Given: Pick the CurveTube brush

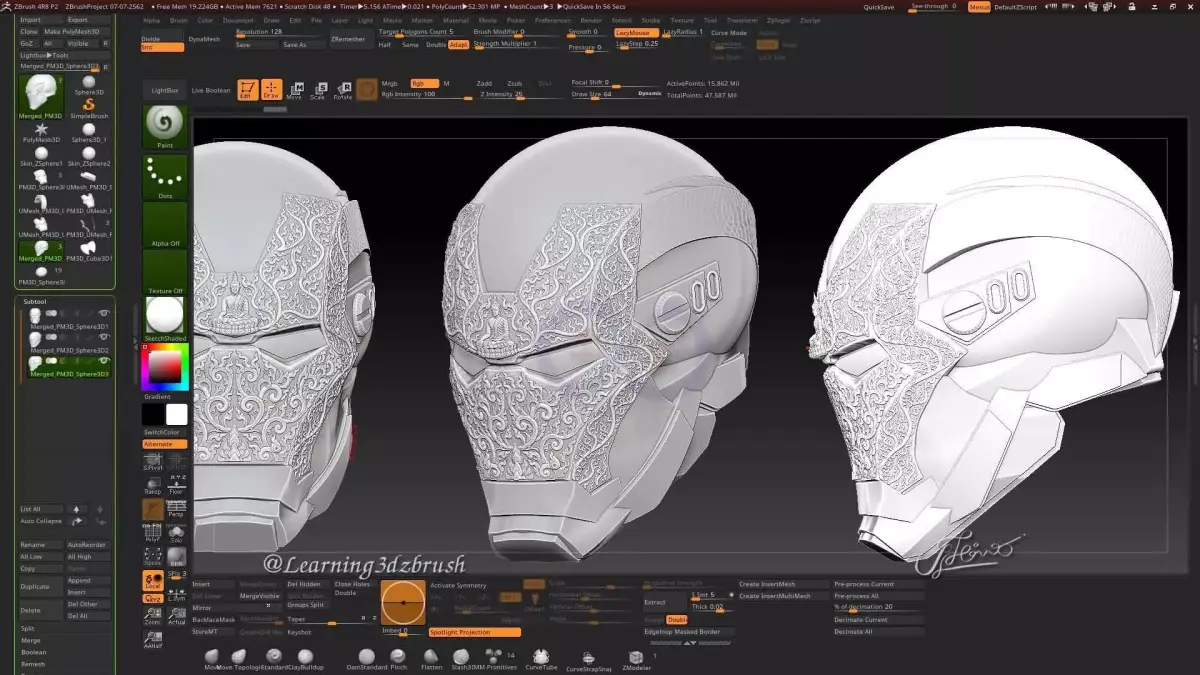Looking at the screenshot, I should (x=541, y=659).
